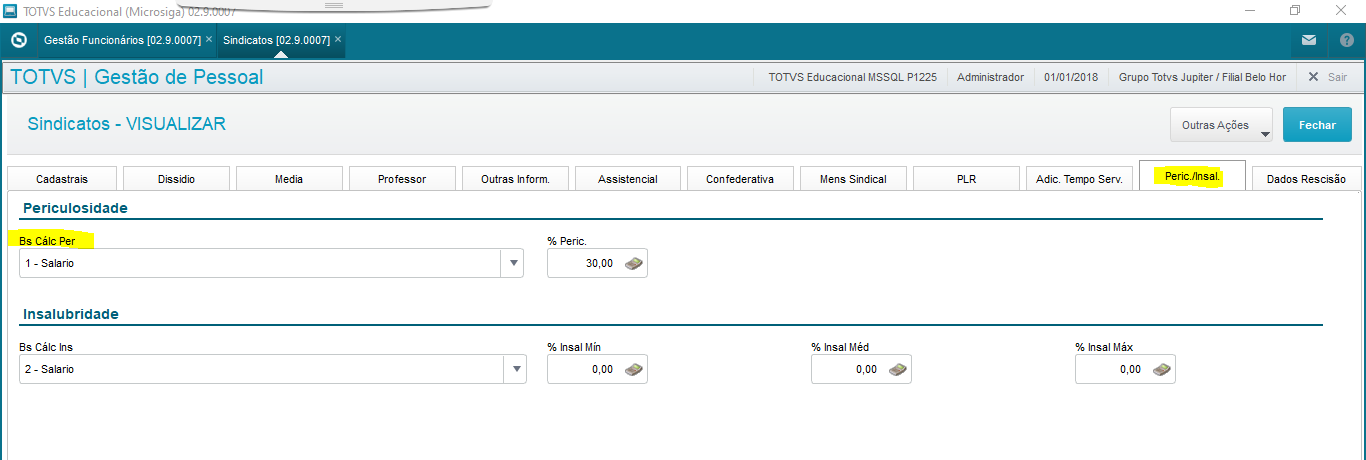Click the TOTVS home logo icon
The width and height of the screenshot is (1366, 460).
pos(18,41)
